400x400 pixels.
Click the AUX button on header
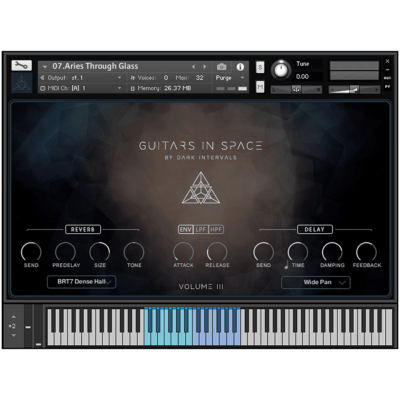[387, 78]
